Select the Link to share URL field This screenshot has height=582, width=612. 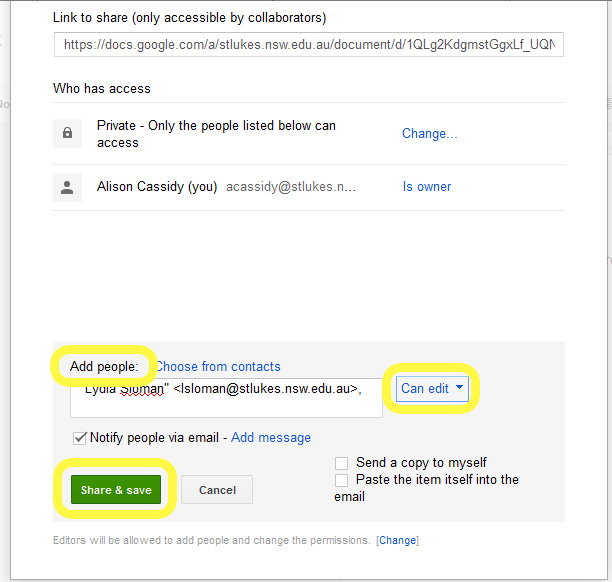309,45
